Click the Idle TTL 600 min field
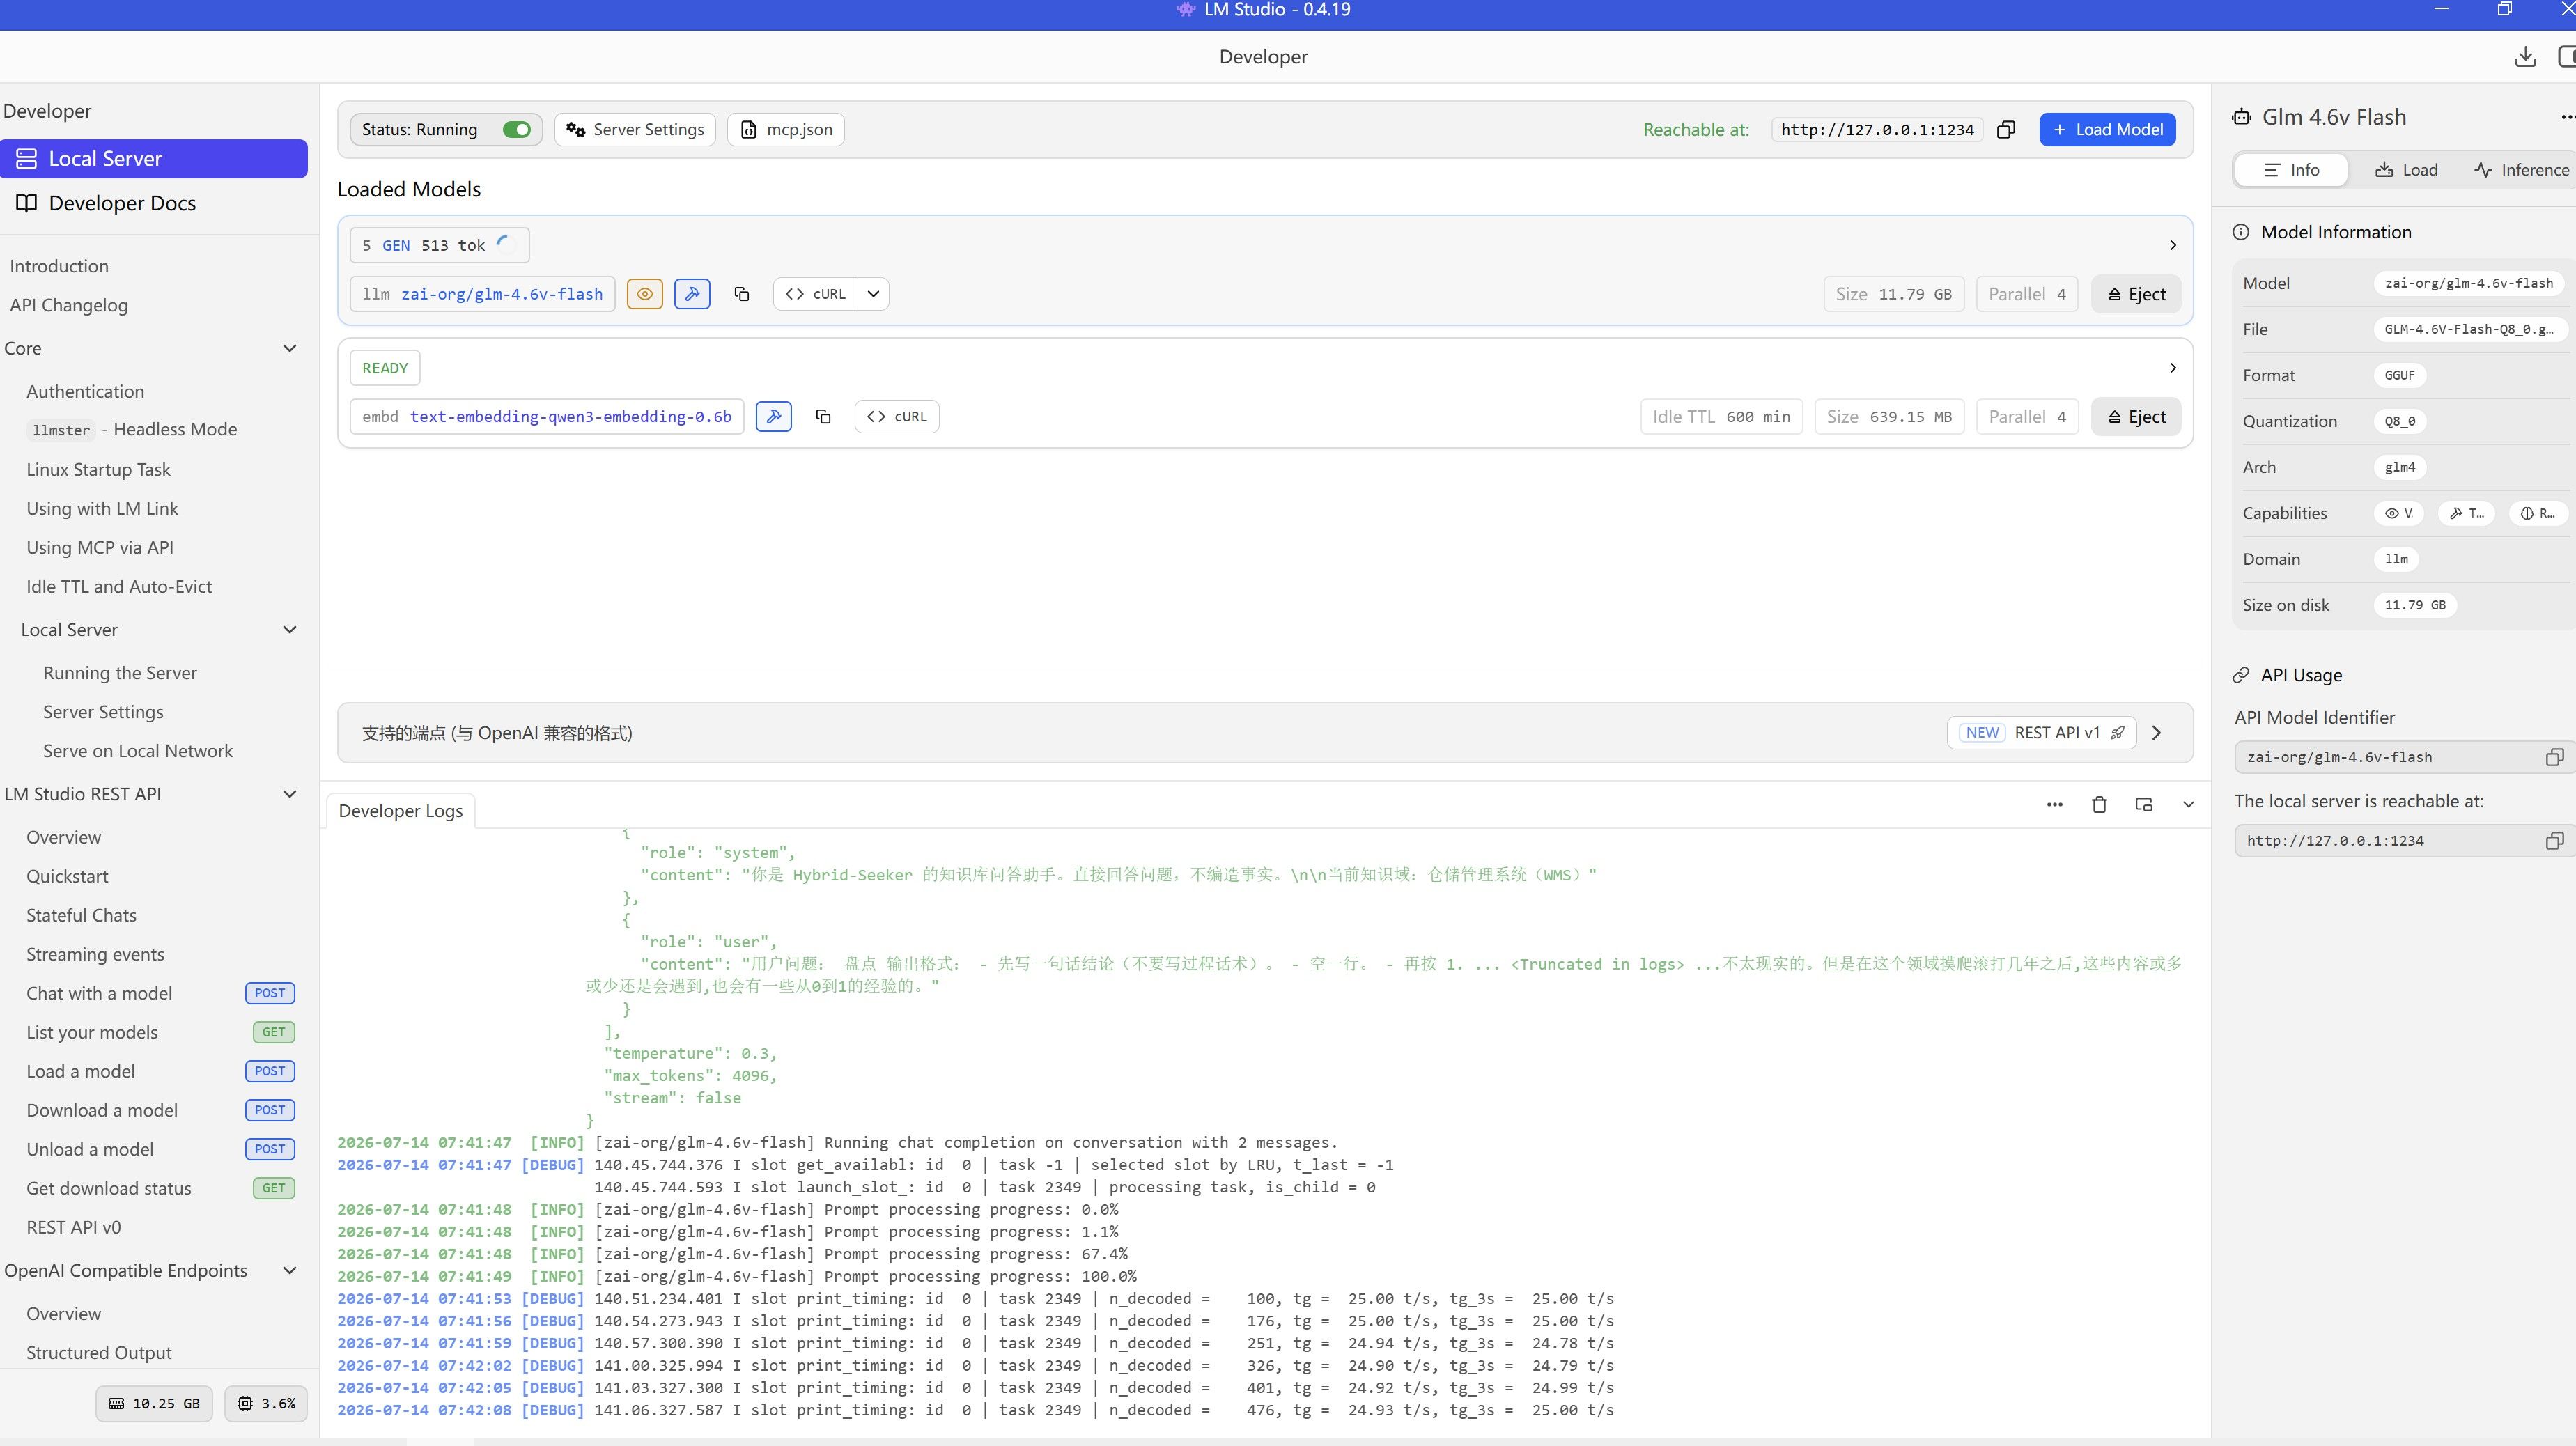The width and height of the screenshot is (2576, 1446). [1721, 417]
